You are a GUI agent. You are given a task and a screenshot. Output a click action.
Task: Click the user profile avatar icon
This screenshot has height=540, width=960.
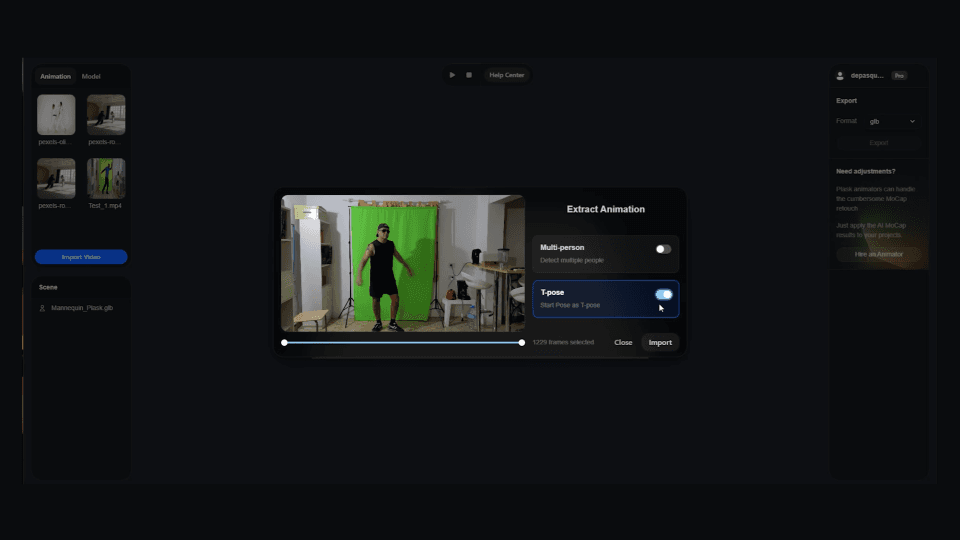841,75
